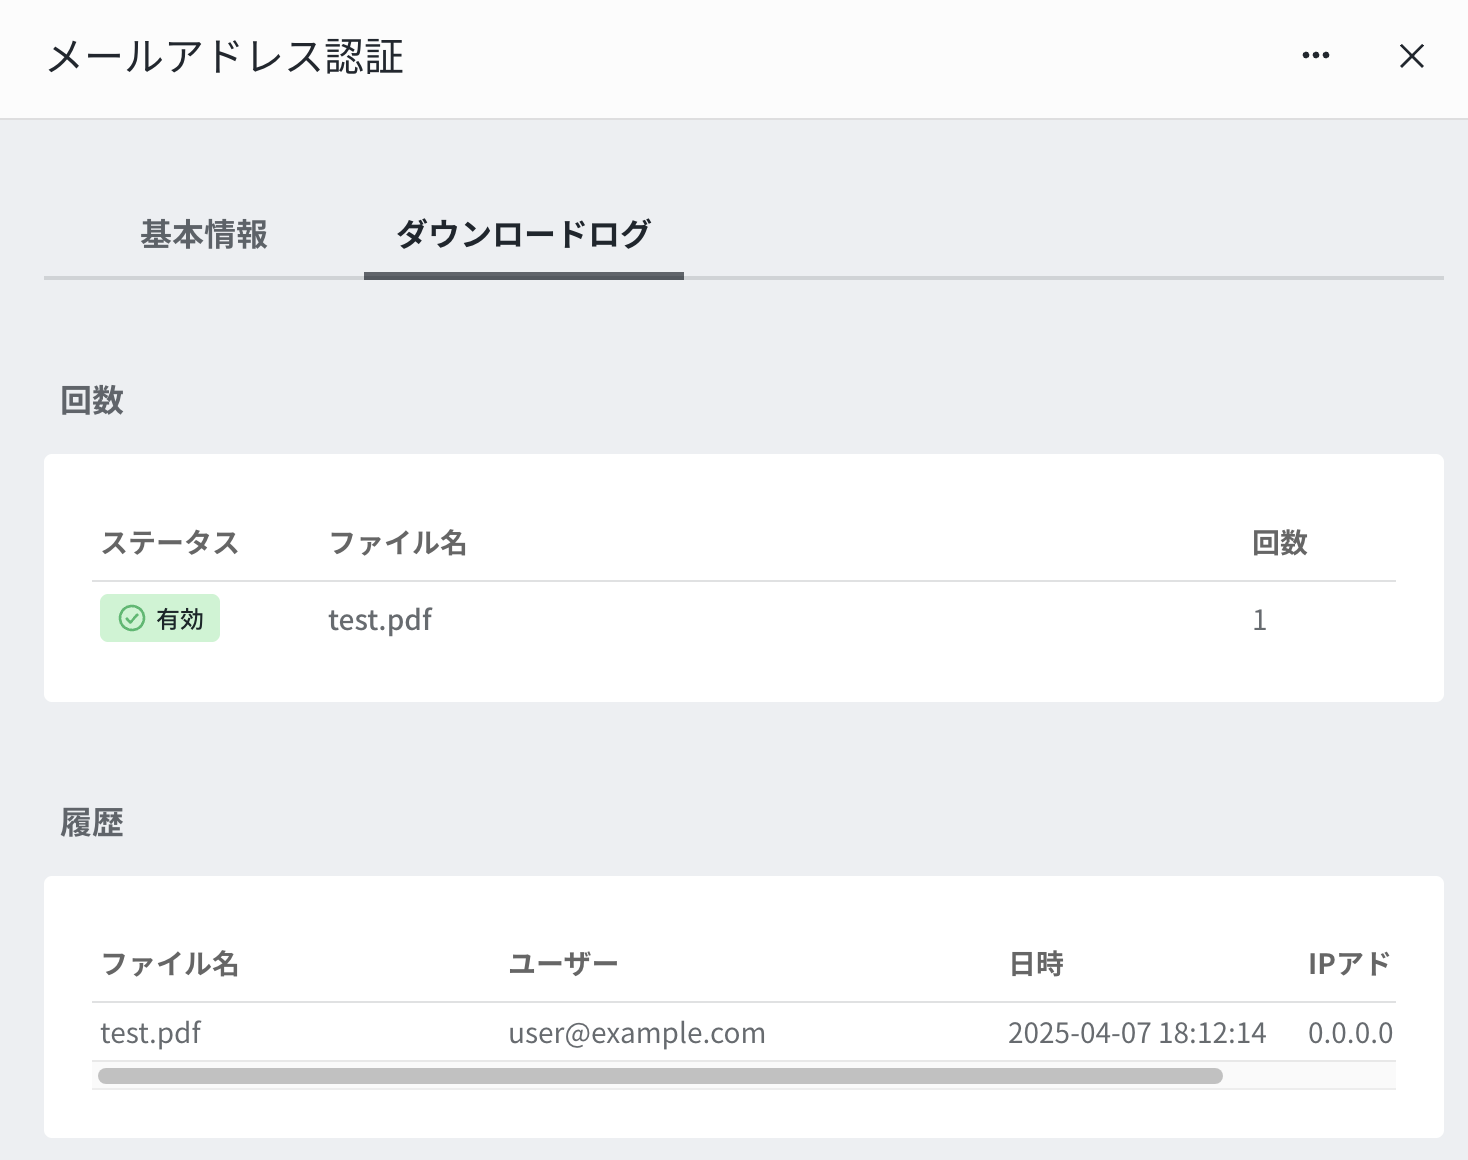Click the IP address 0.0.0.0
1468x1160 pixels.
point(1350,1032)
